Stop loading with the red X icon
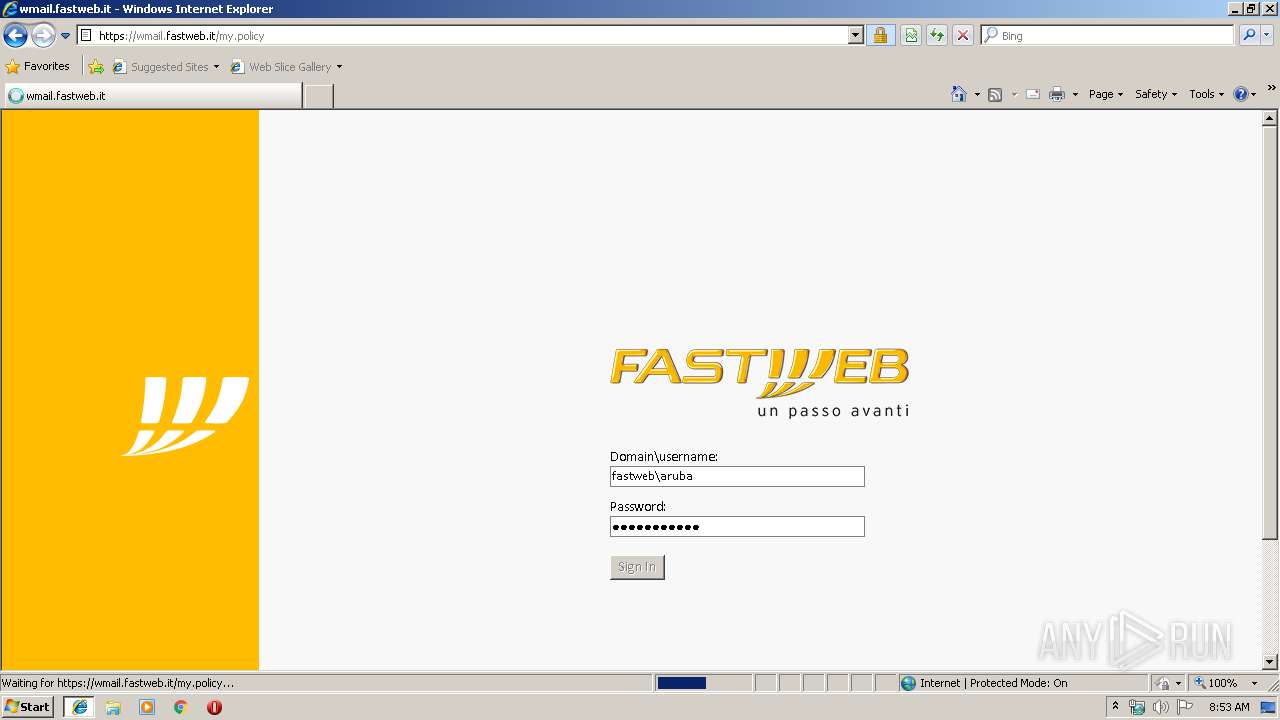Image resolution: width=1280 pixels, height=720 pixels. click(963, 36)
